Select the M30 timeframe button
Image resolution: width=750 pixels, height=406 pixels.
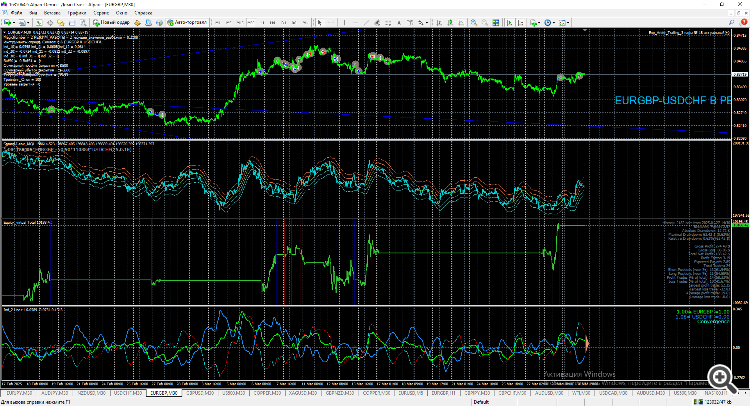(x=251, y=22)
